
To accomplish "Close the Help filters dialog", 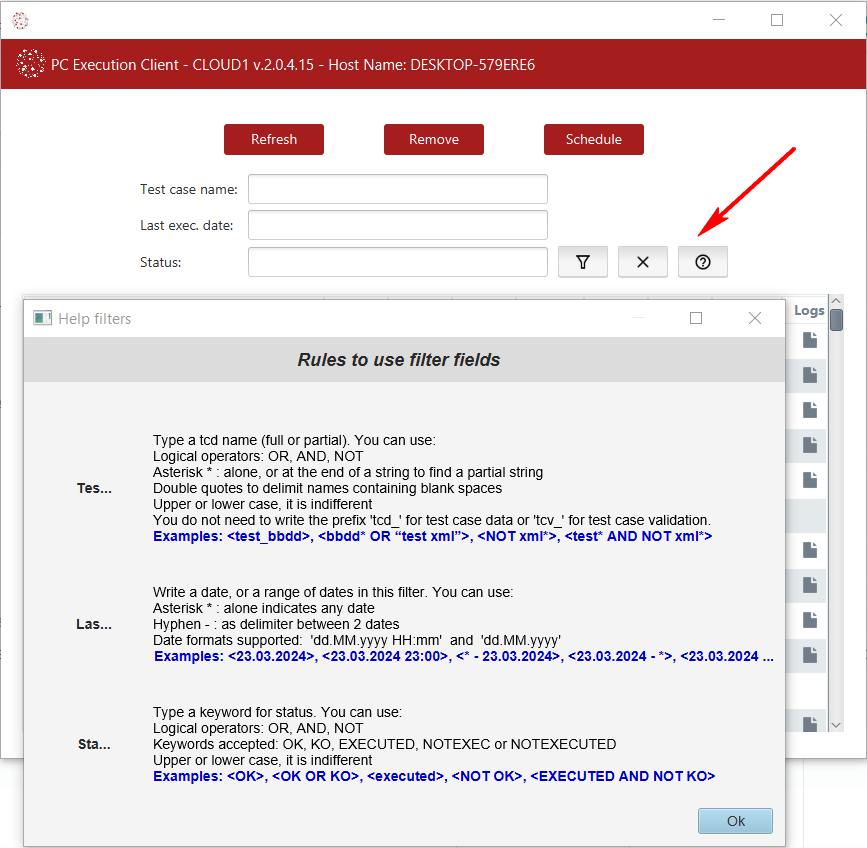I will pyautogui.click(x=755, y=318).
